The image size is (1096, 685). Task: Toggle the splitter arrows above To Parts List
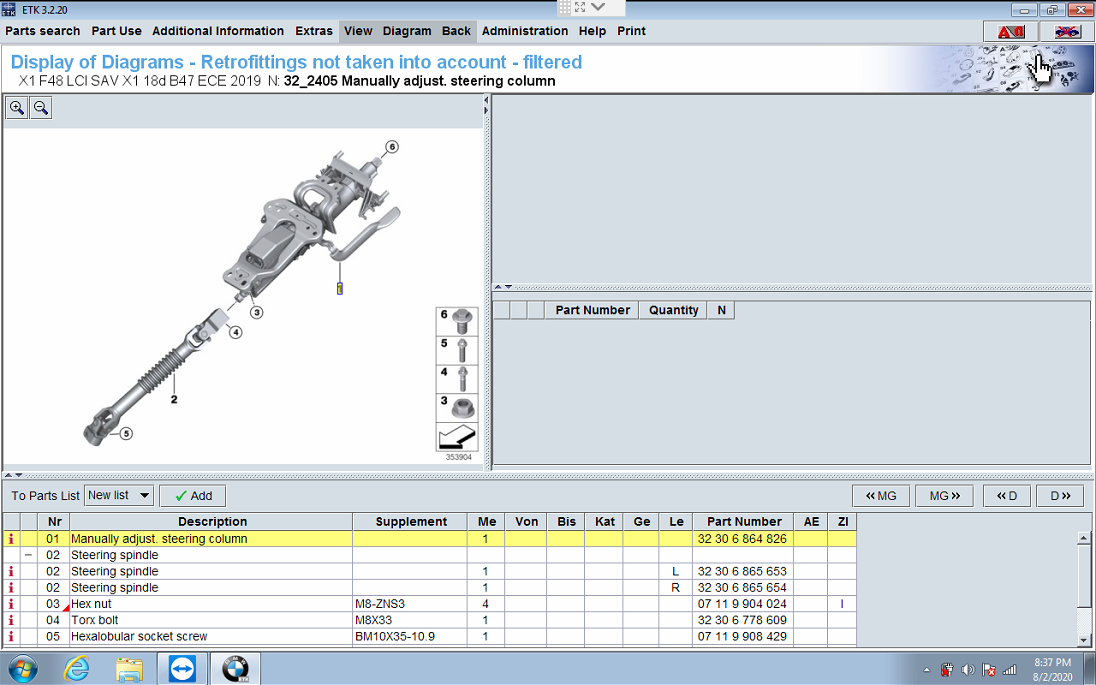coord(14,475)
